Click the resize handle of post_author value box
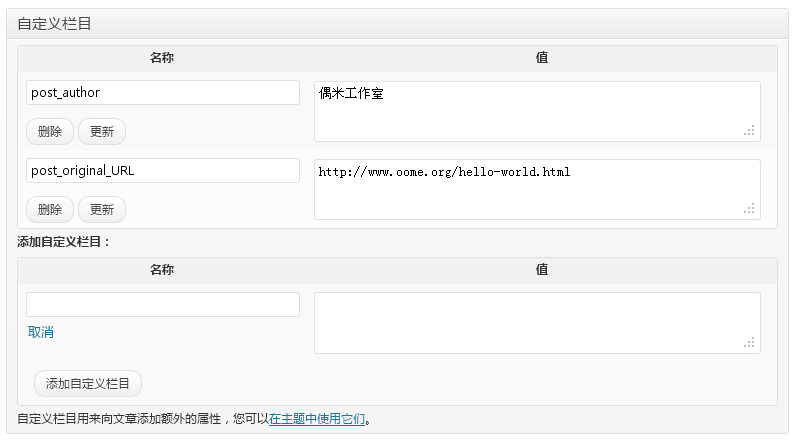Viewport: 796px width, 440px height. click(x=749, y=131)
